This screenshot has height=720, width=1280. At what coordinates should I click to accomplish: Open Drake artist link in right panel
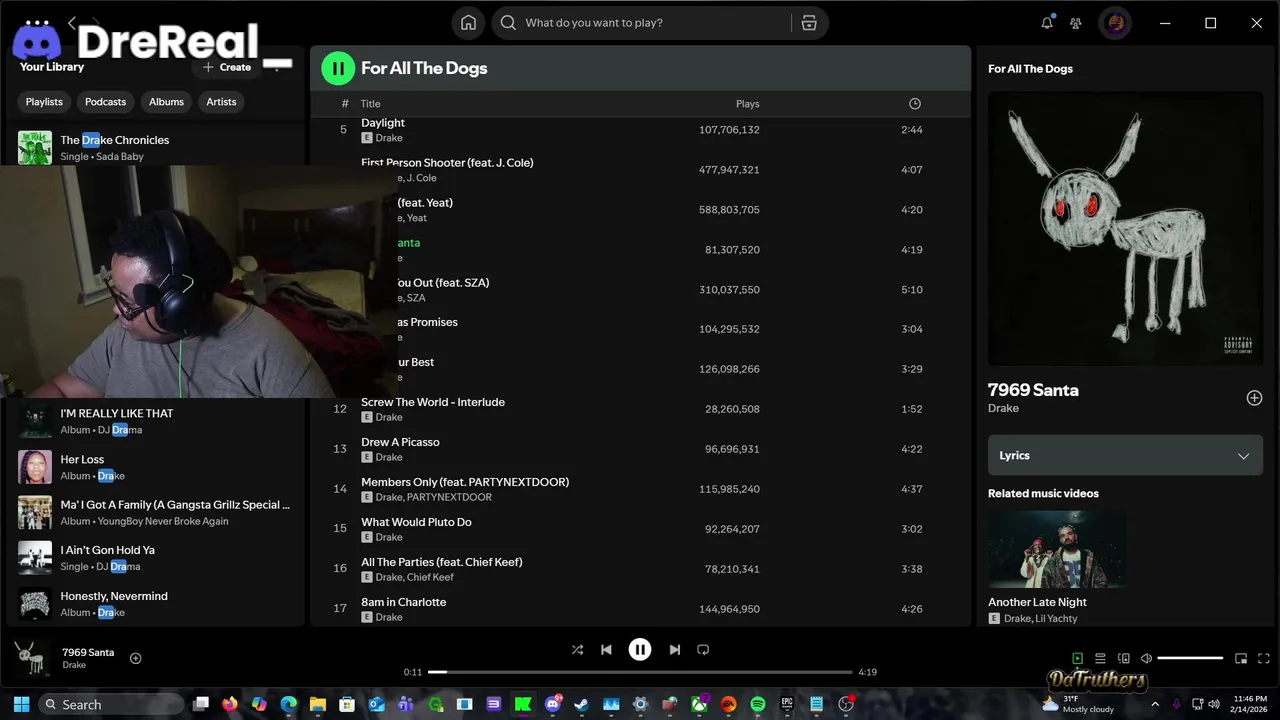[1003, 408]
